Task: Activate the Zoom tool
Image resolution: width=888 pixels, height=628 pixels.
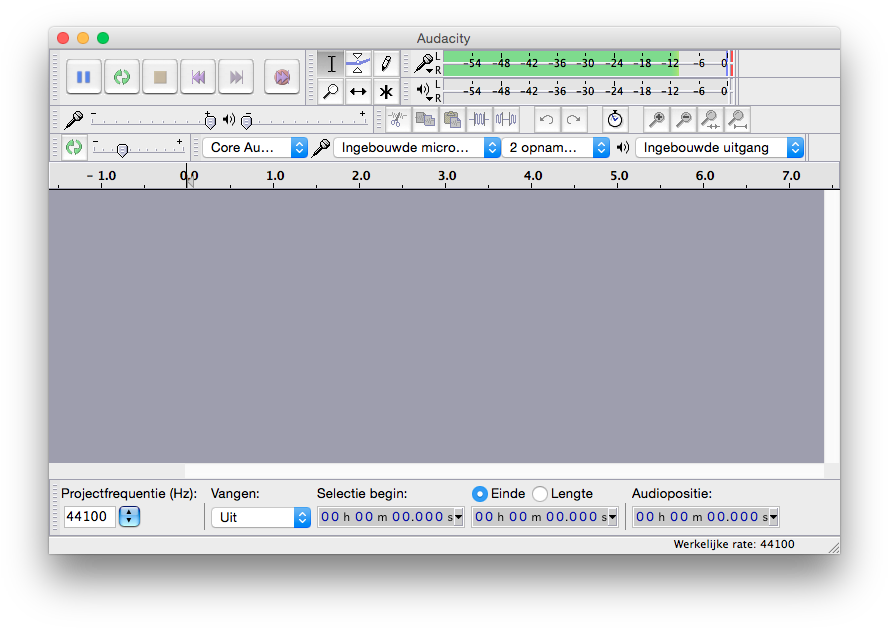Action: pyautogui.click(x=330, y=91)
